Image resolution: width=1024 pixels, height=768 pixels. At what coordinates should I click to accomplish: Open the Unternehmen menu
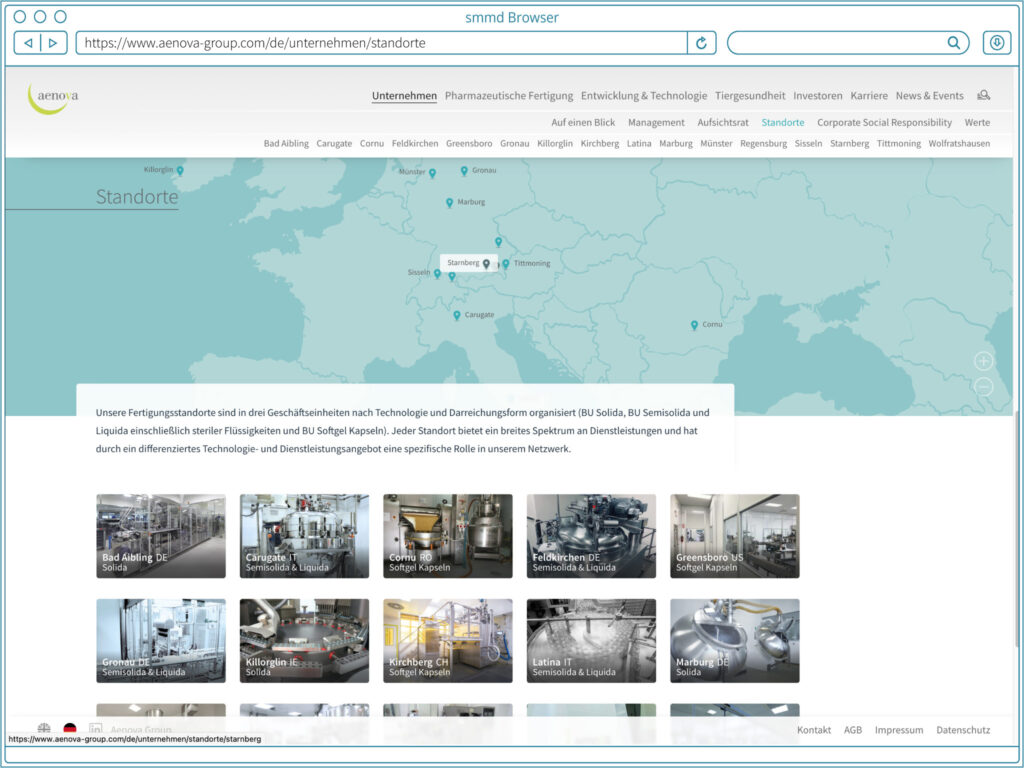click(x=404, y=96)
